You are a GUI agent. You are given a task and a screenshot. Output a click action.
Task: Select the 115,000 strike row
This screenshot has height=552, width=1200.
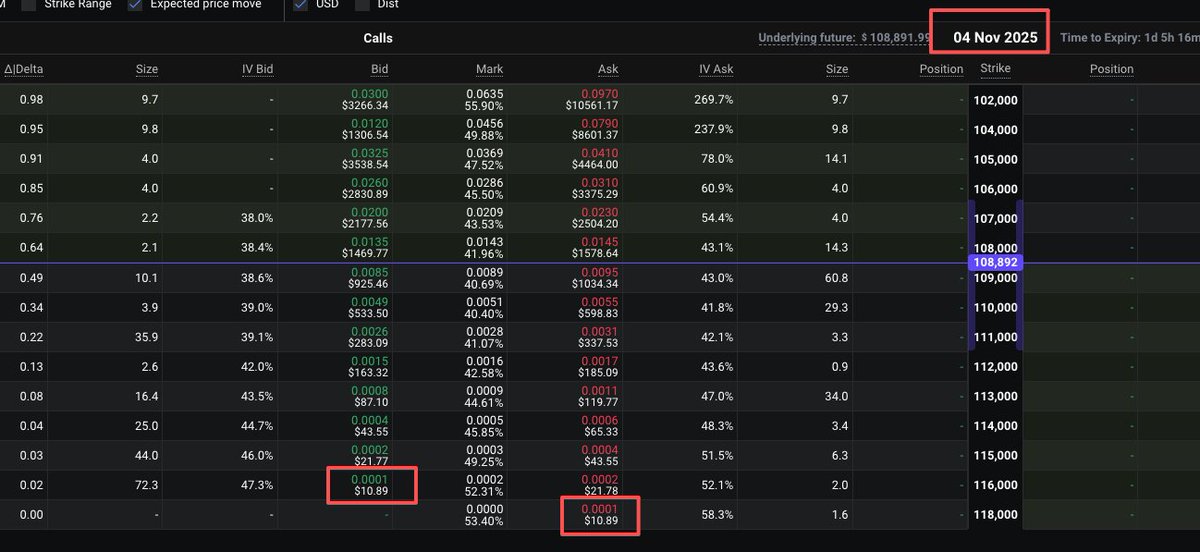(995, 456)
